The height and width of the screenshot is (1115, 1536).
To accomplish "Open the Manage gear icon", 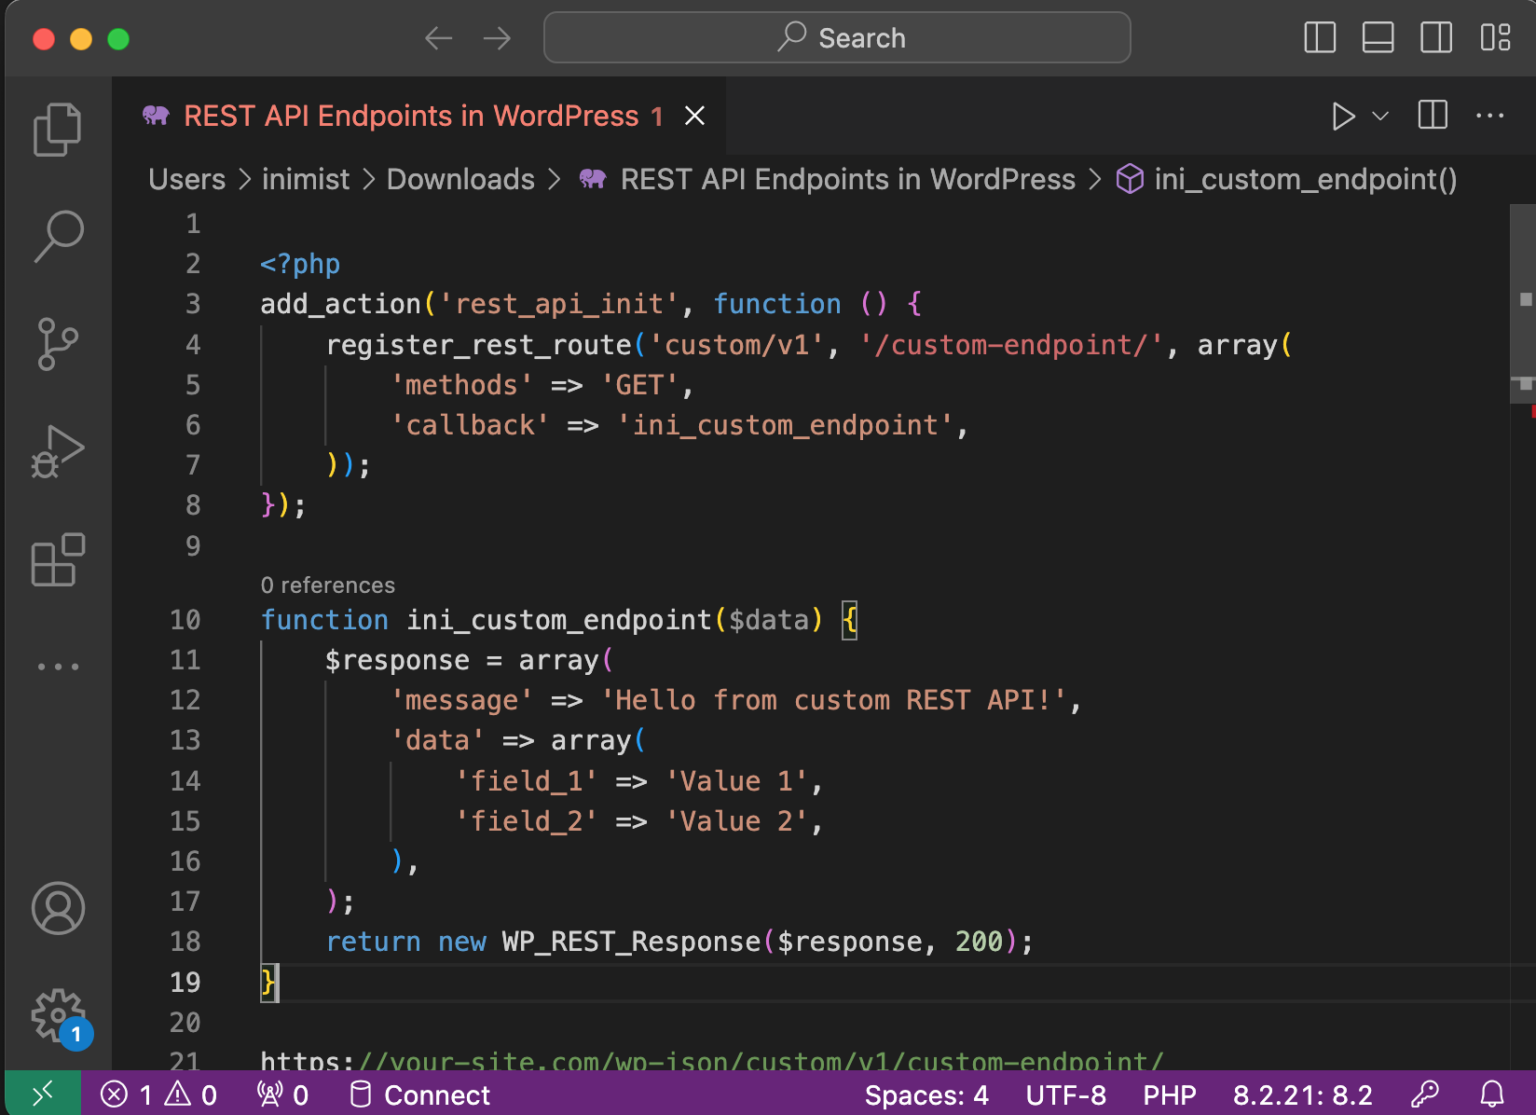I will point(57,1012).
